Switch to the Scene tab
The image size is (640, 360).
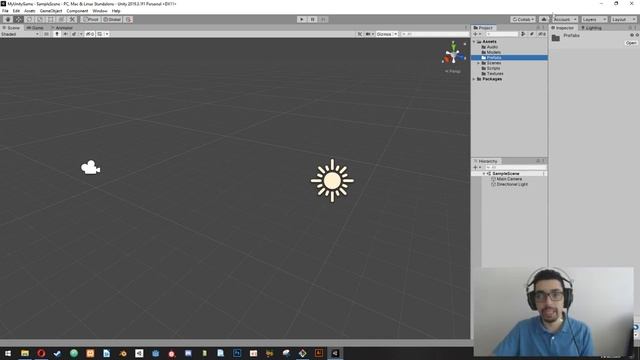coord(11,28)
